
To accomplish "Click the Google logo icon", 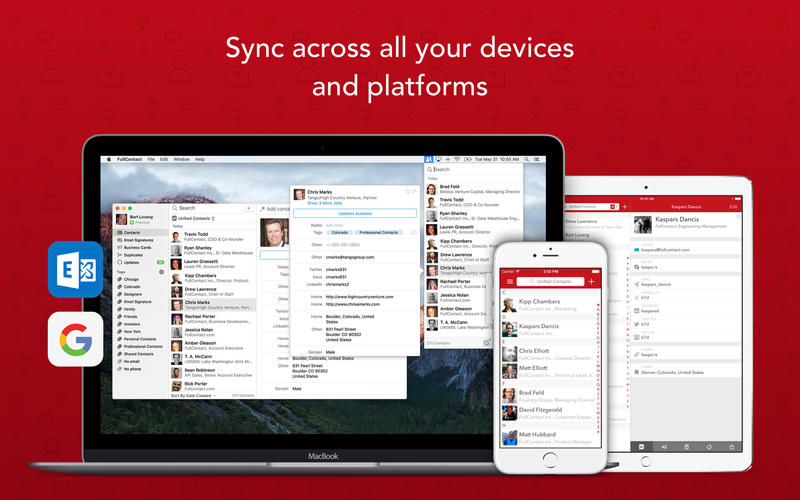I will coord(76,339).
